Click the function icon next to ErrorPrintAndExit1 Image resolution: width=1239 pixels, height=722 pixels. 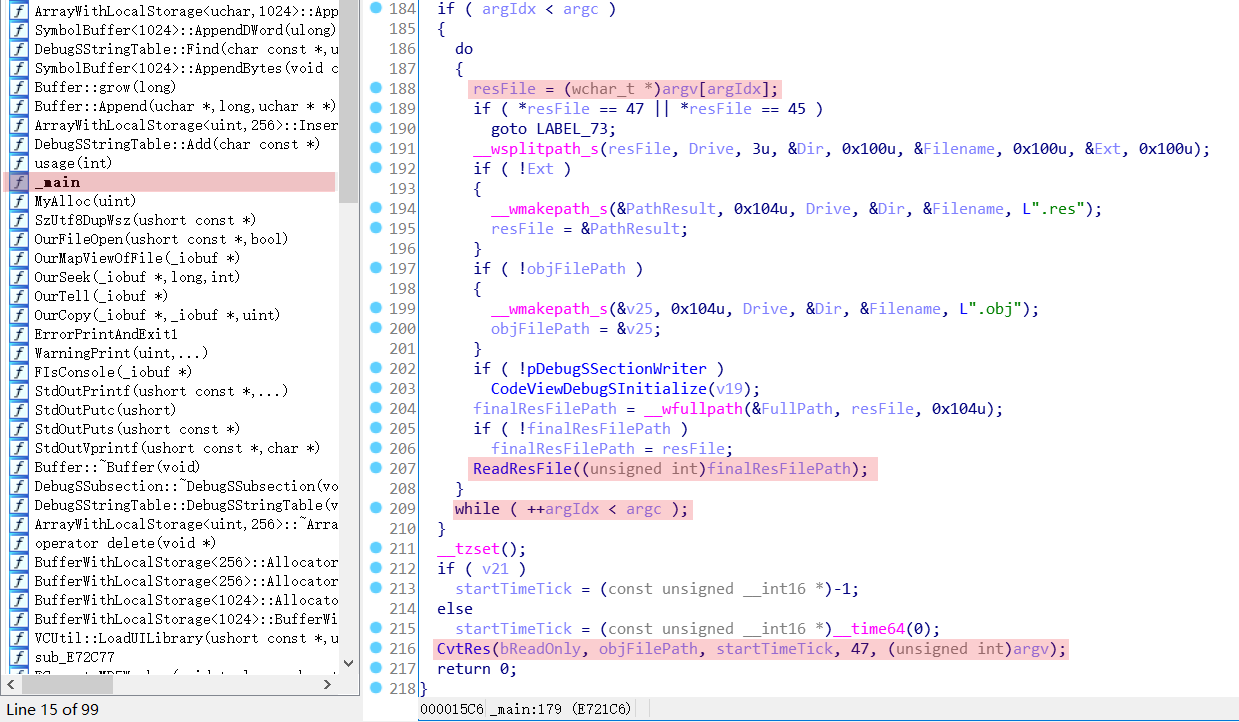[18, 334]
